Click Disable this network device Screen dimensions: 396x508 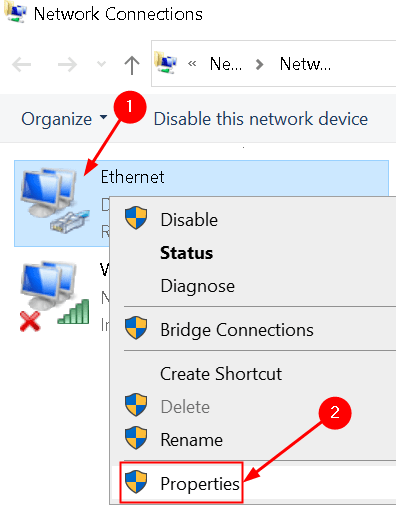tap(261, 119)
